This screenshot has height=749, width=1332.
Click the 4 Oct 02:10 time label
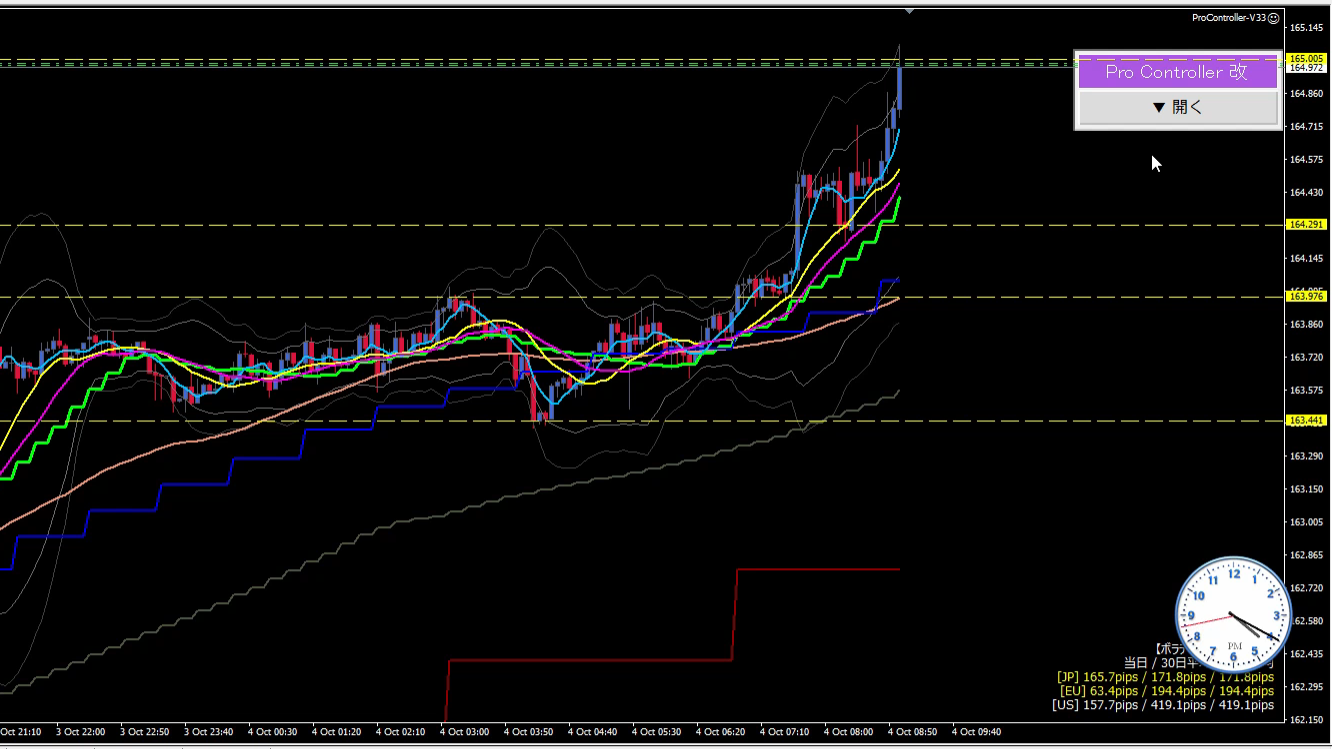401,732
